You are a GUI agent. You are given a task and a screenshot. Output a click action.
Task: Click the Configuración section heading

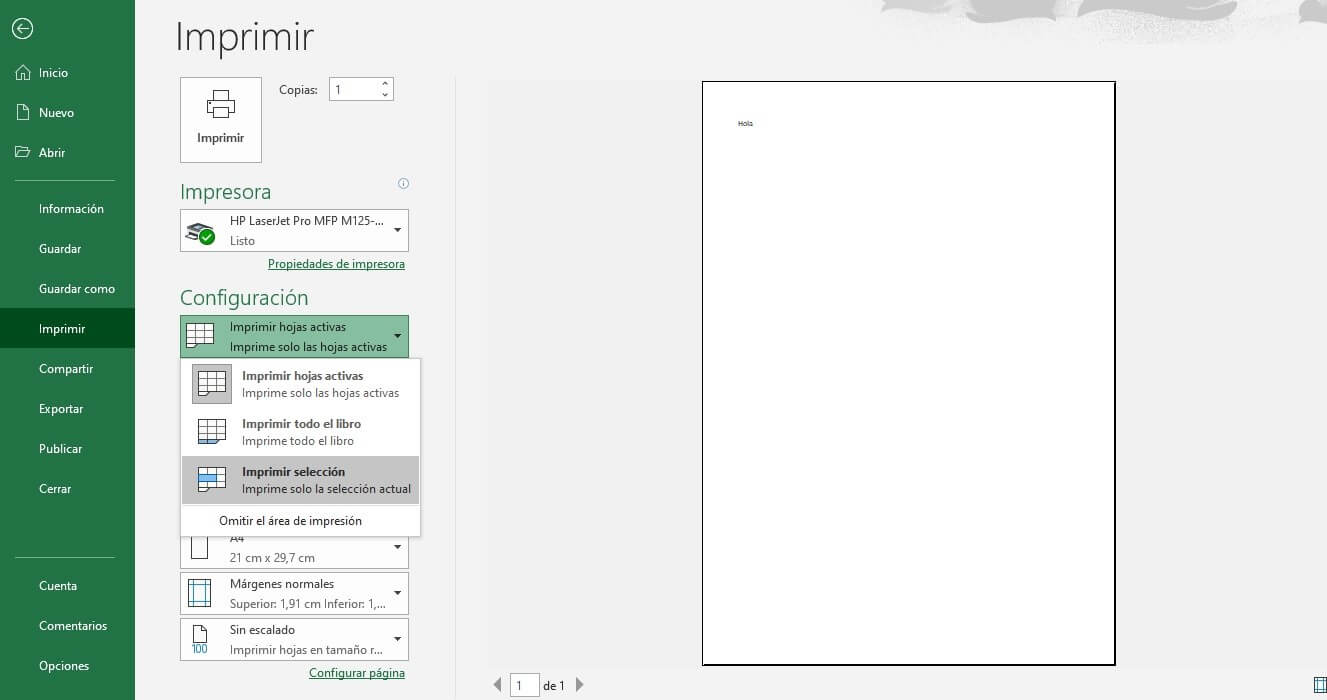pyautogui.click(x=244, y=298)
